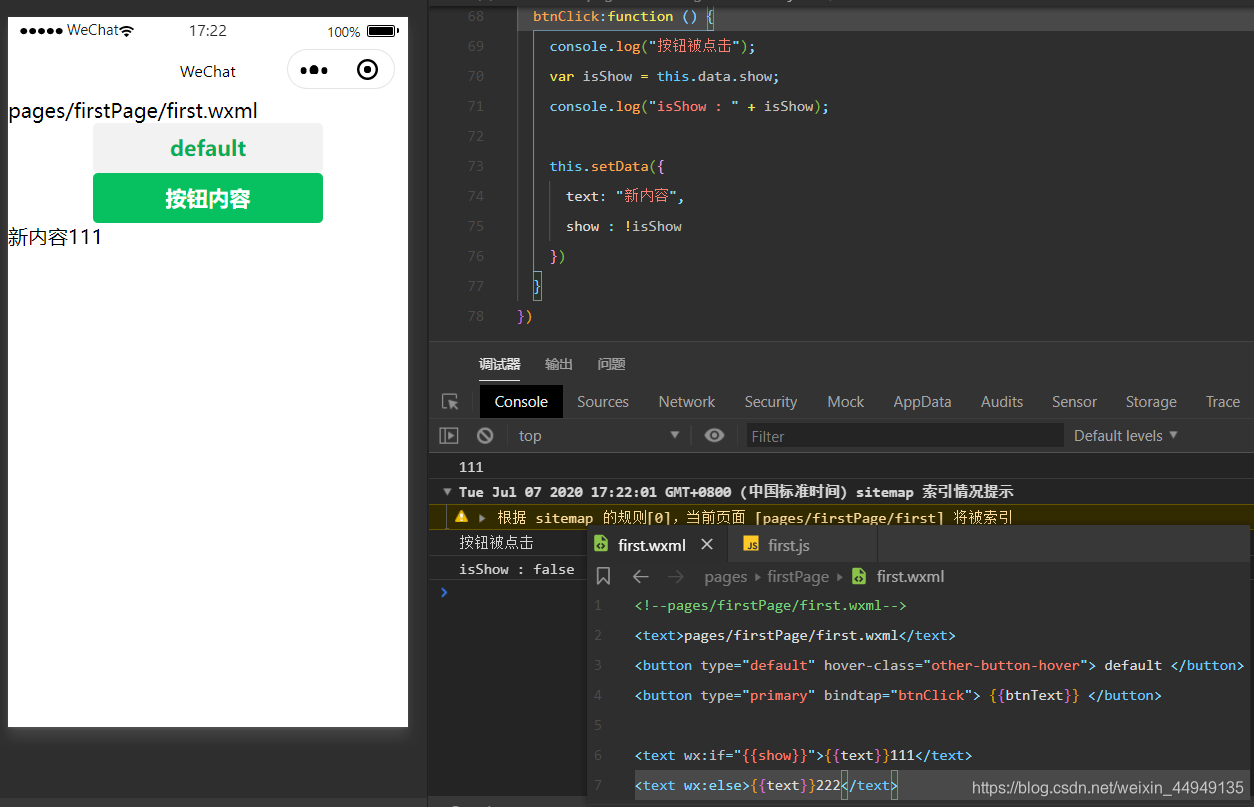The width and height of the screenshot is (1254, 807).
Task: Open the Default levels dropdown
Action: pyautogui.click(x=1126, y=436)
